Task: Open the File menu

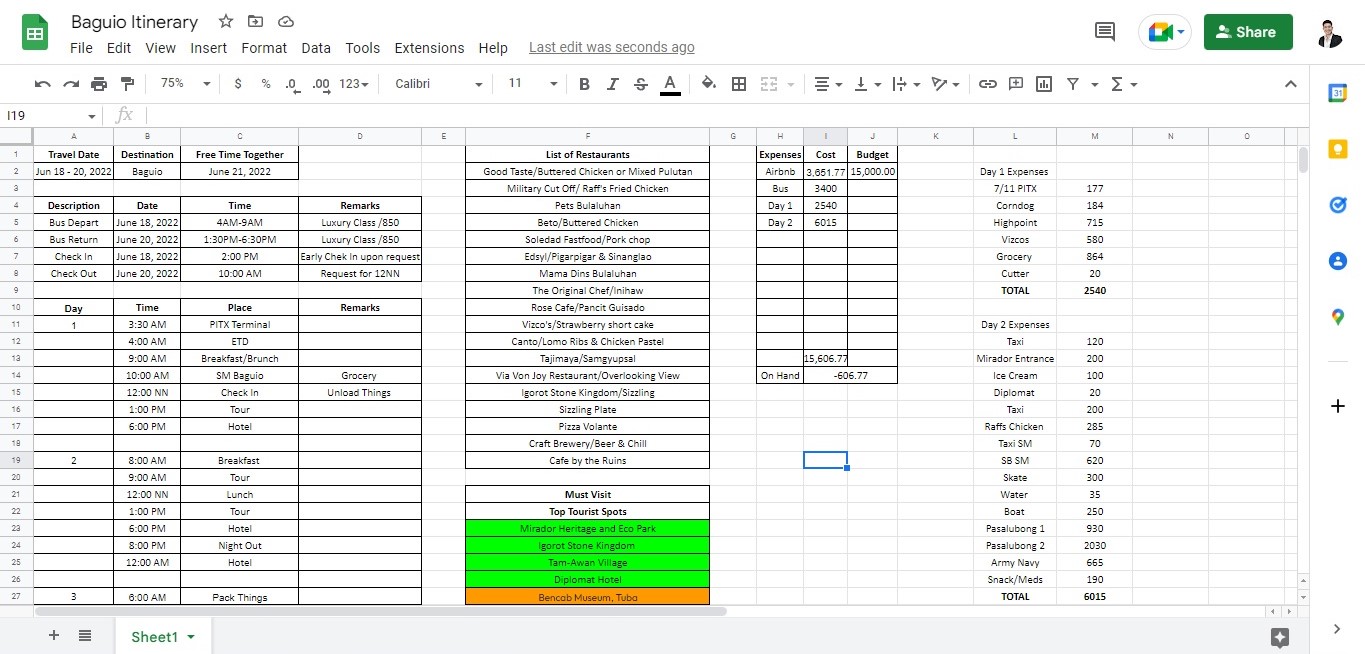Action: pyautogui.click(x=81, y=48)
